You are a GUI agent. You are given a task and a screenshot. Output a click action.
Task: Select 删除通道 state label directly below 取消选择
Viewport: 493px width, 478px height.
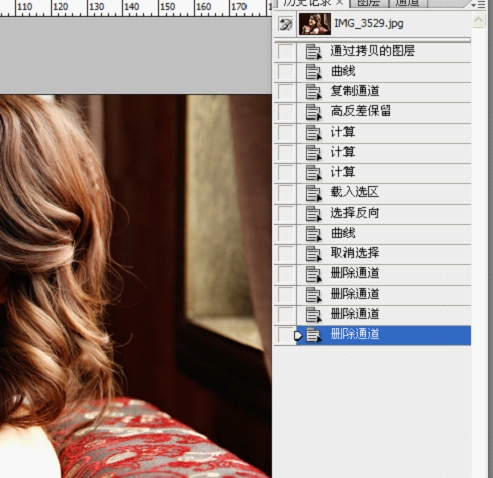coord(355,273)
